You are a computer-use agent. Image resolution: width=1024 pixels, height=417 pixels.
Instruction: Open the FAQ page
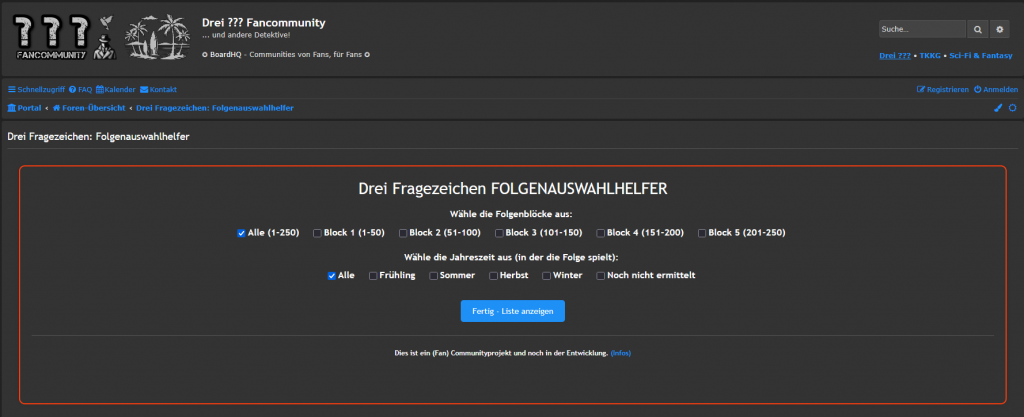pyautogui.click(x=80, y=89)
